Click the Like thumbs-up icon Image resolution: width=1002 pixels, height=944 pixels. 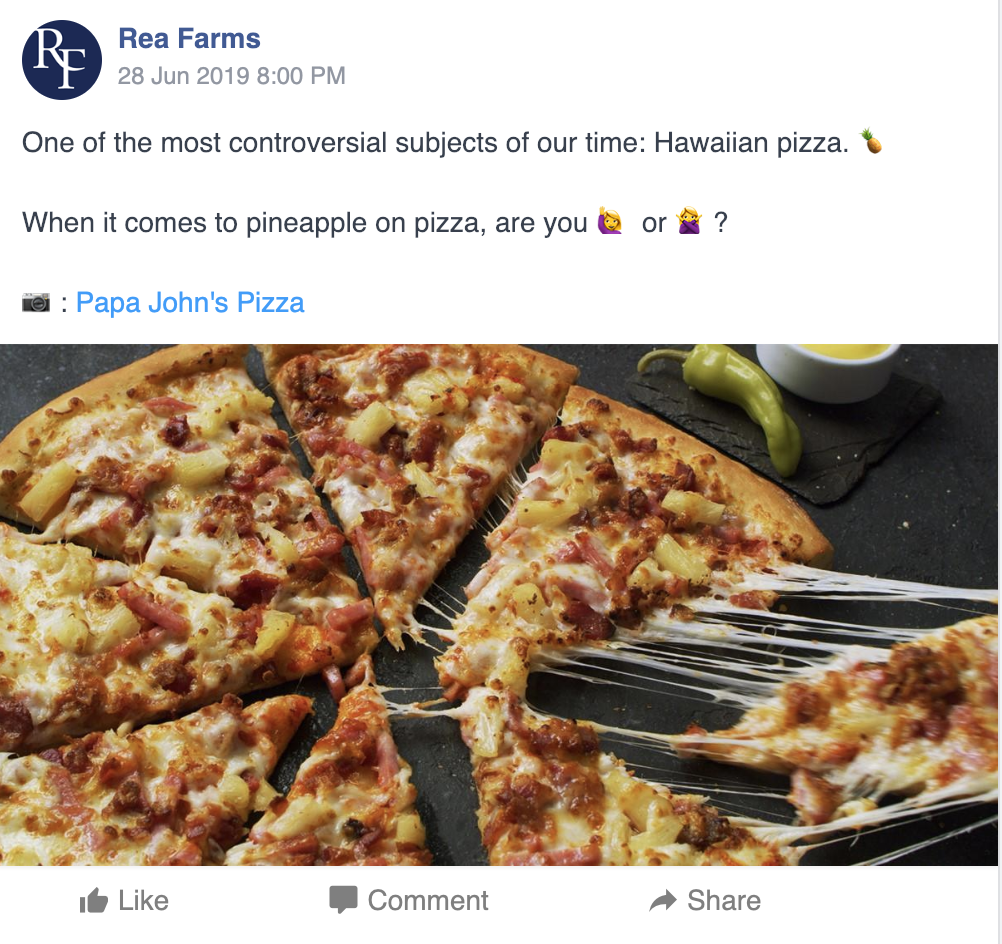coord(94,901)
